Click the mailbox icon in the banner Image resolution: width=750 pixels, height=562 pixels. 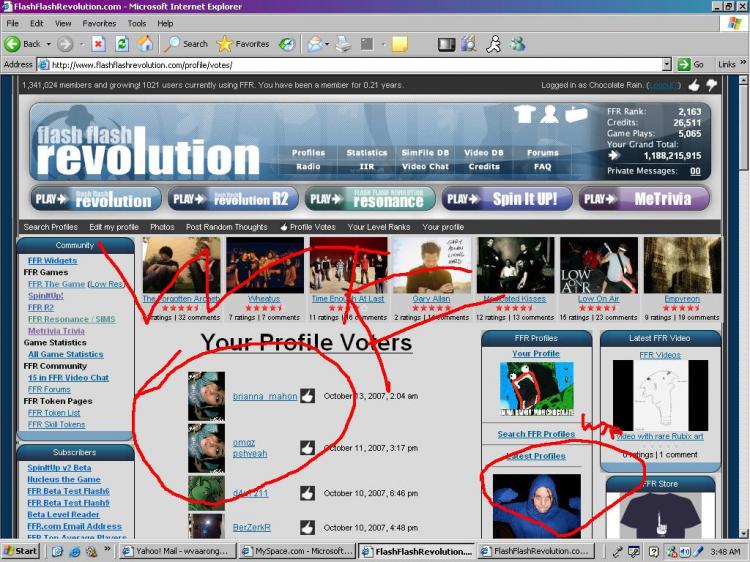[x=576, y=115]
